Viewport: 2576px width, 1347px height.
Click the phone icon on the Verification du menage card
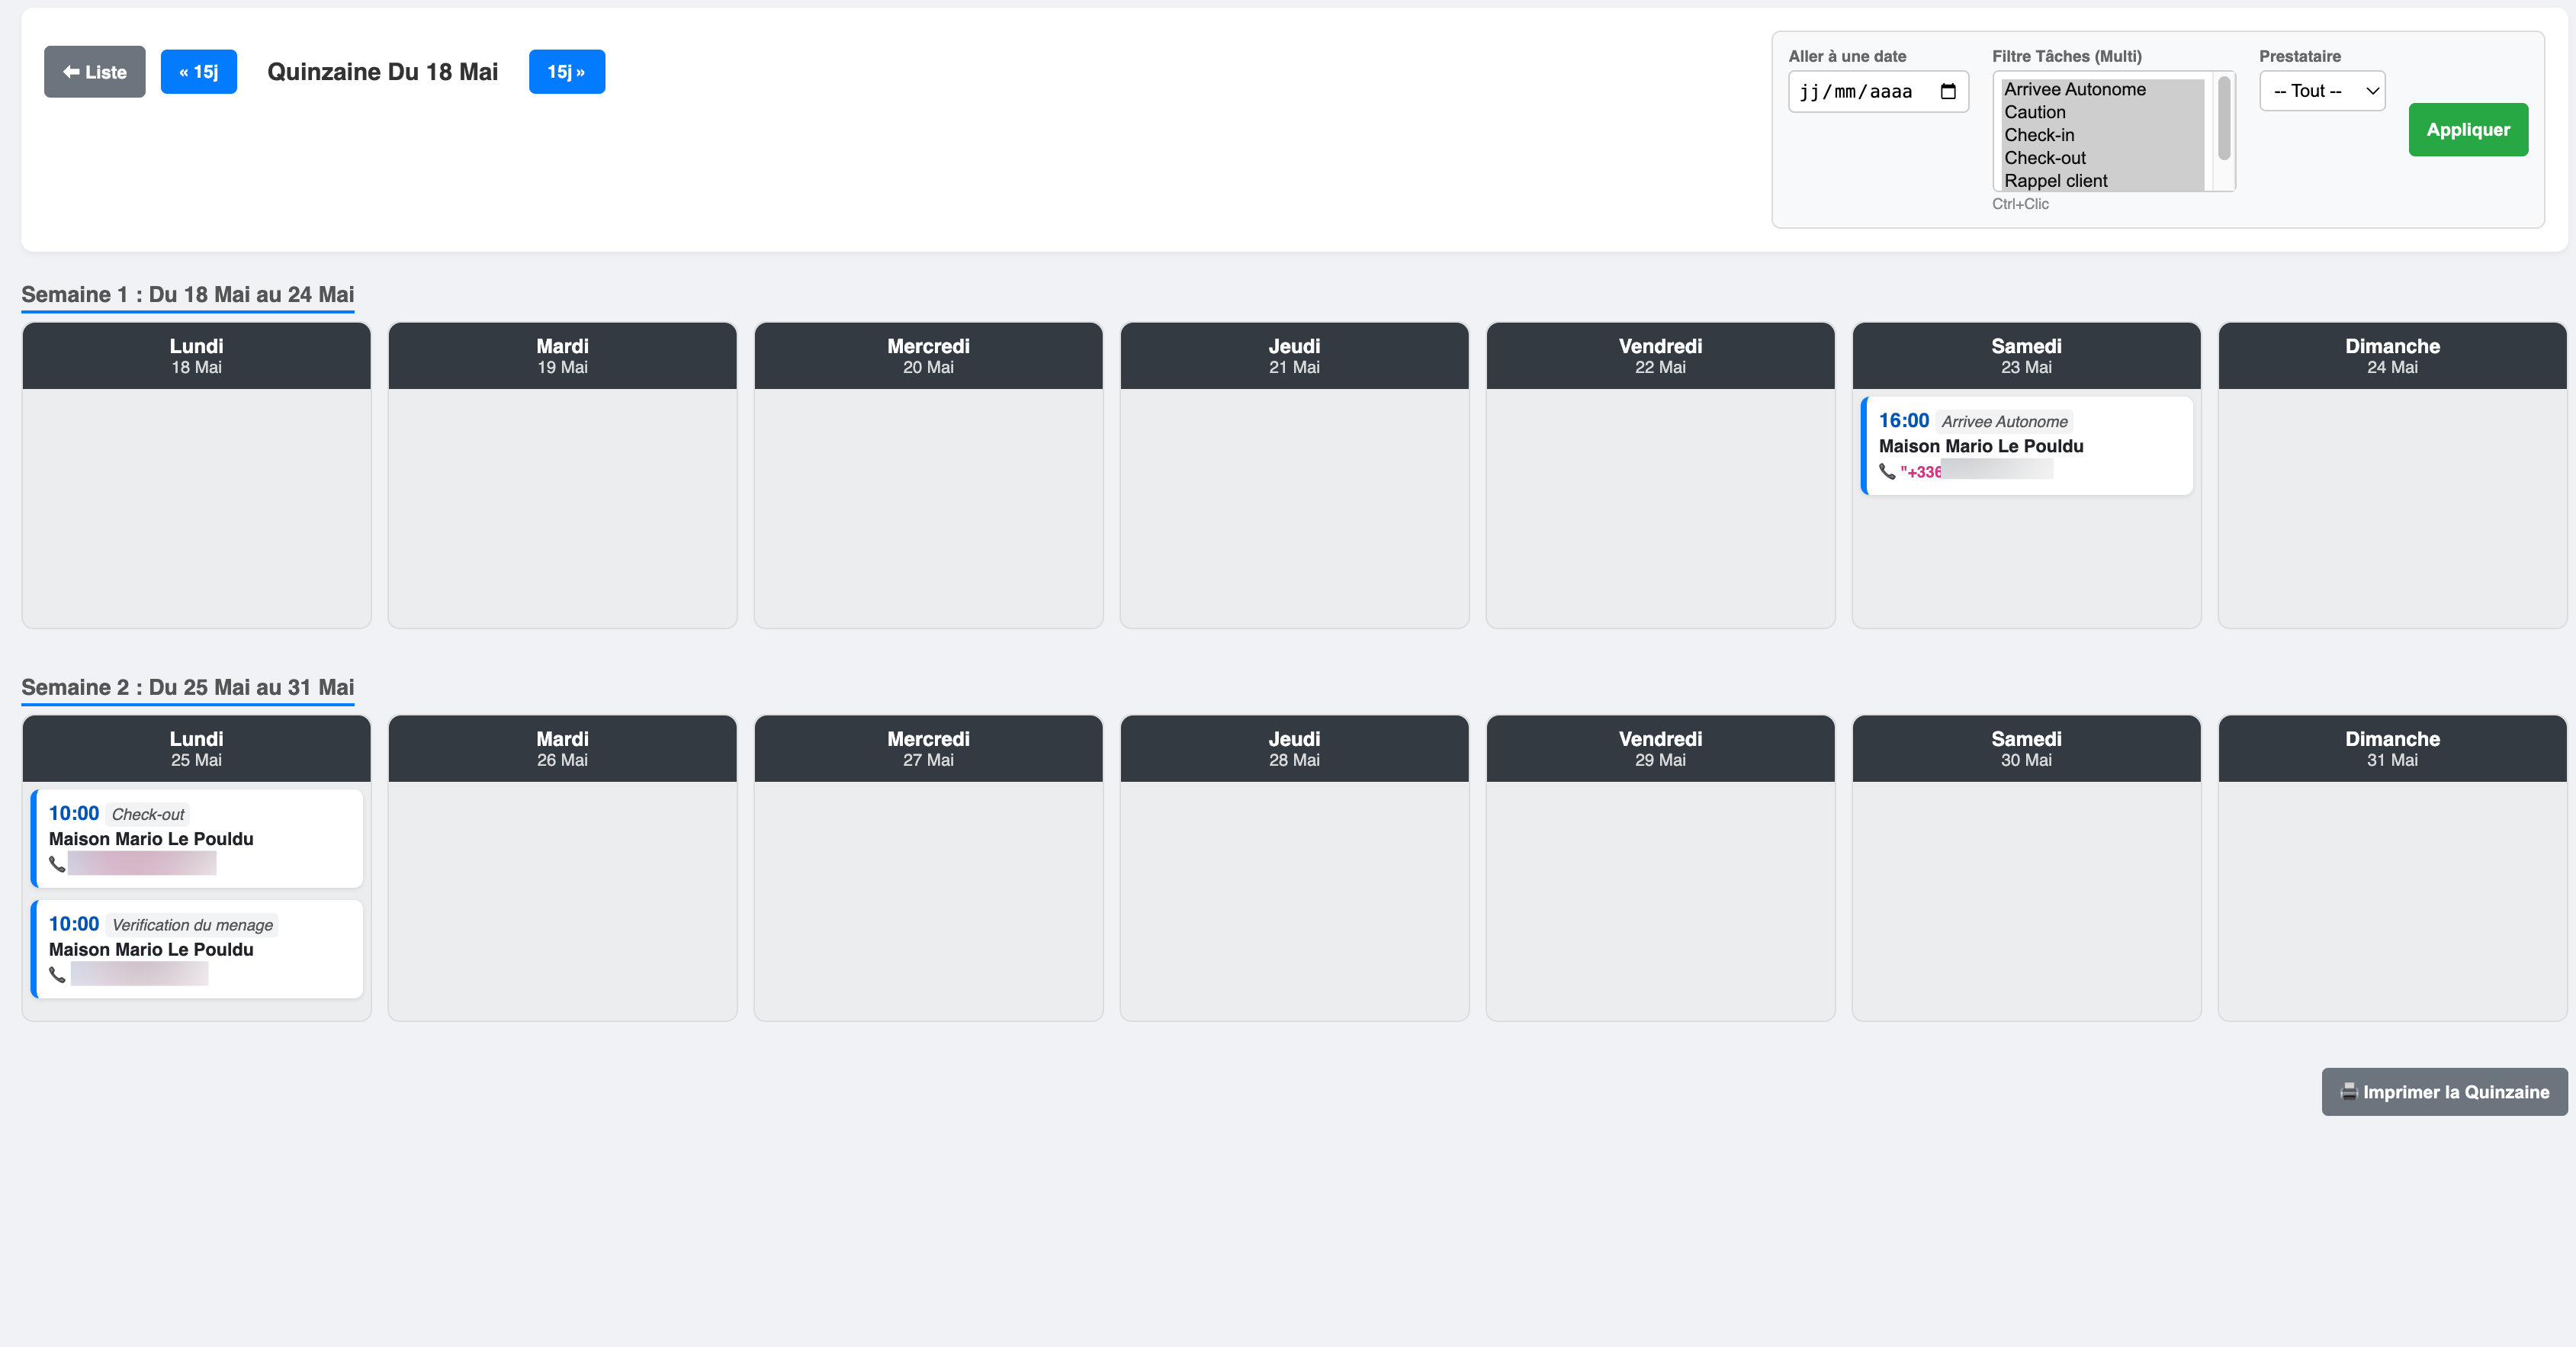pyautogui.click(x=57, y=976)
